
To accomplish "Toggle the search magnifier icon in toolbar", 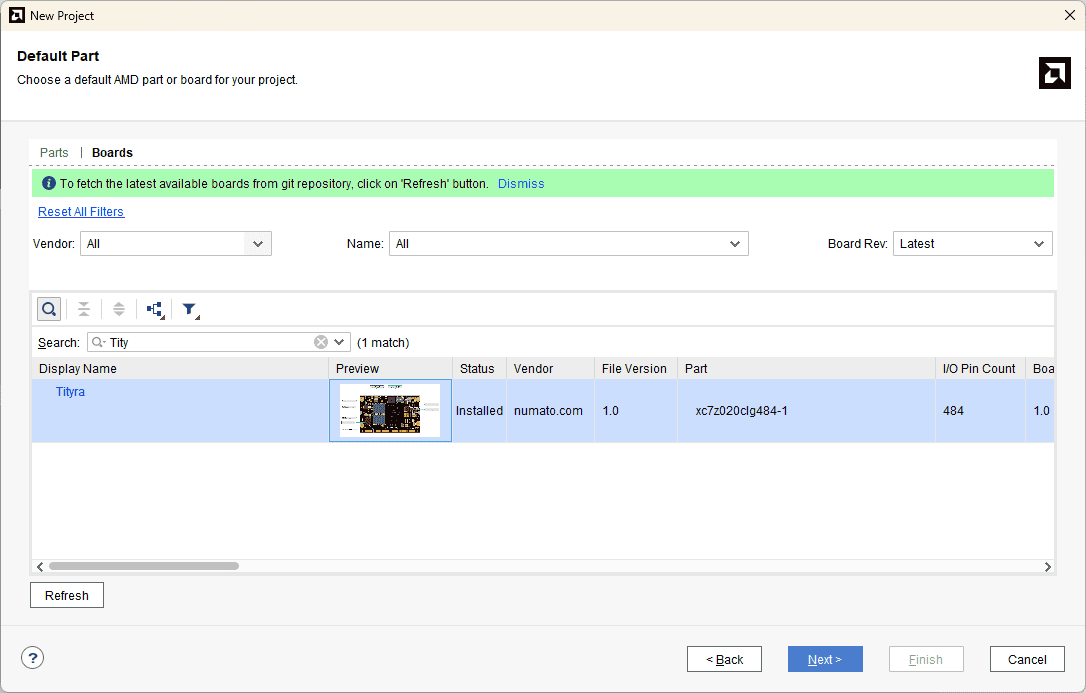I will 49,309.
